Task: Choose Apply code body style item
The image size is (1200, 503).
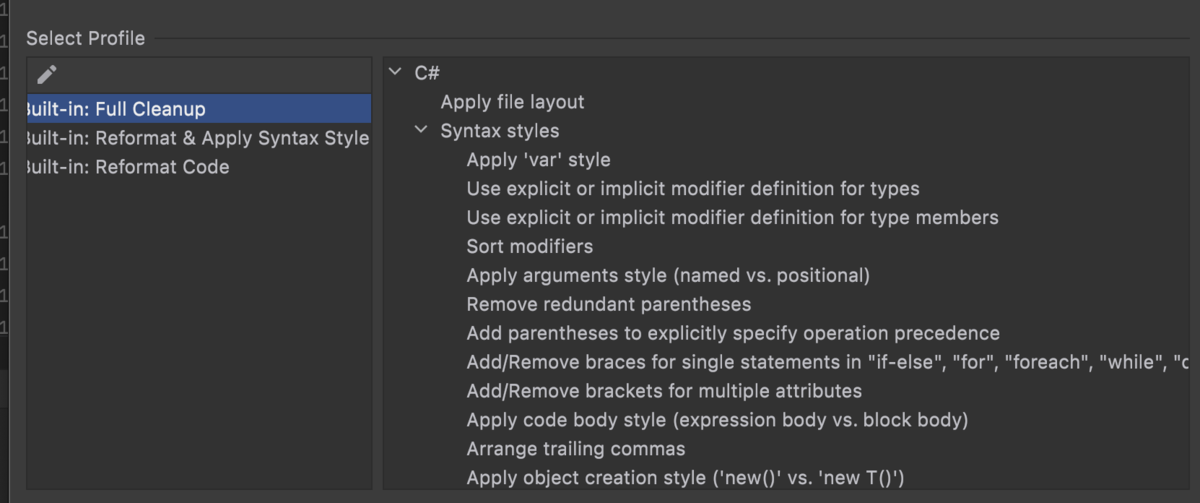Action: [x=717, y=420]
